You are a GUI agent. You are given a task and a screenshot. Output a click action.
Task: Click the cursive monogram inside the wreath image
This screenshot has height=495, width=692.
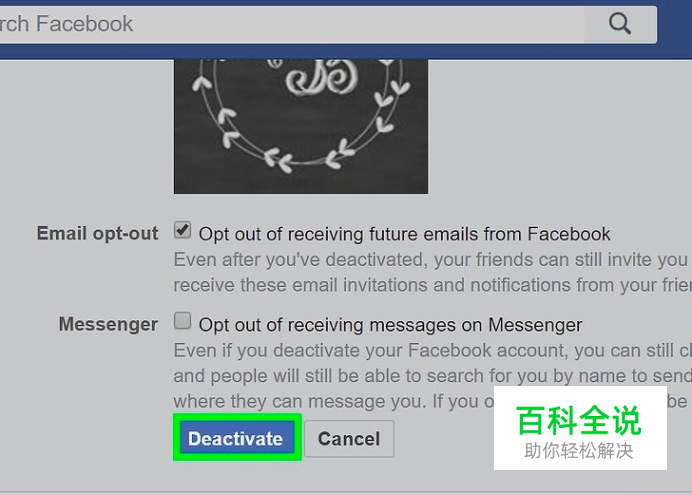pos(321,77)
